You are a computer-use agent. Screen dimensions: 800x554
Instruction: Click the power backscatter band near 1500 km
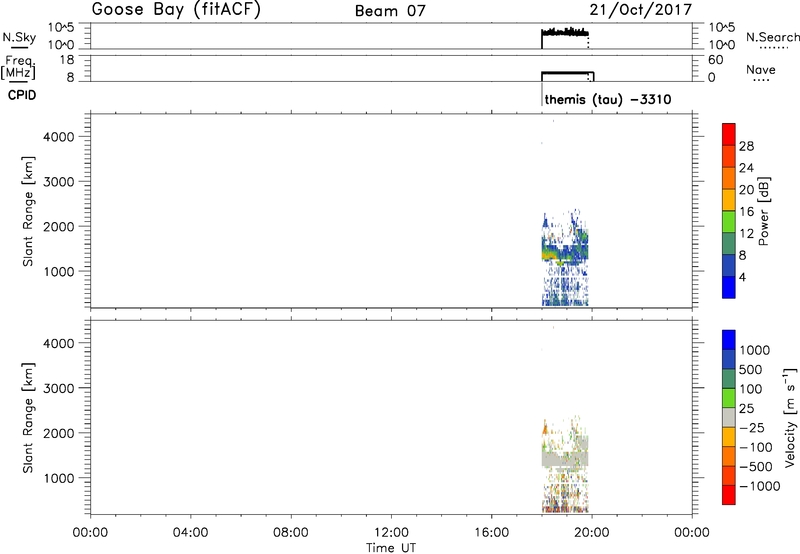[x=565, y=251]
